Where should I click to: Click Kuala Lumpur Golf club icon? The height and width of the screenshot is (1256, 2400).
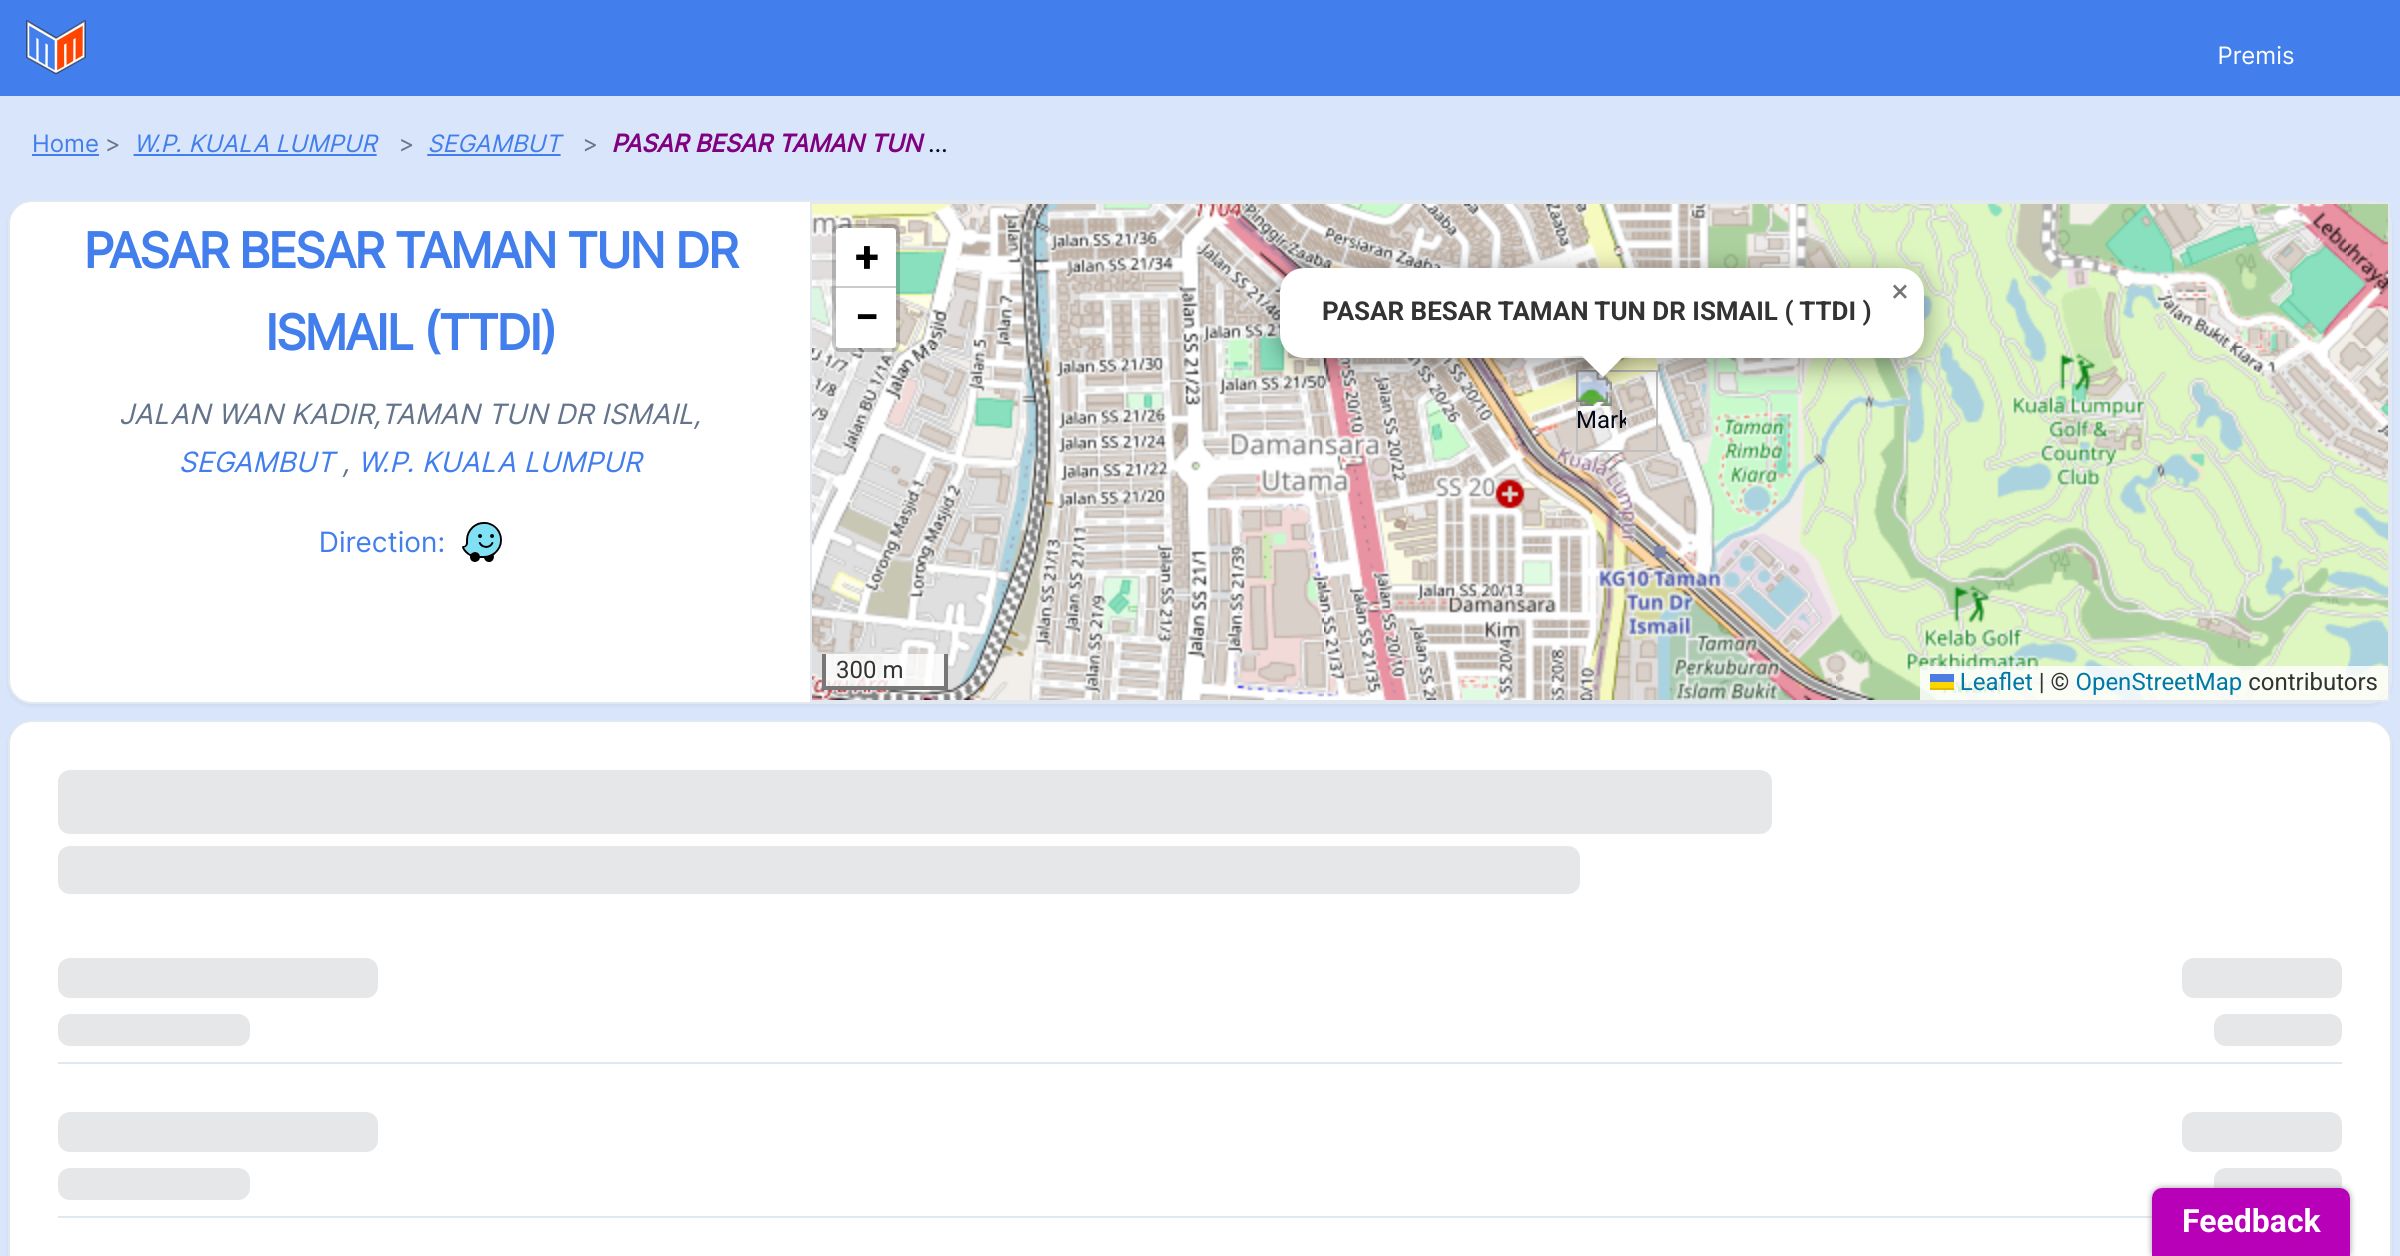2076,372
